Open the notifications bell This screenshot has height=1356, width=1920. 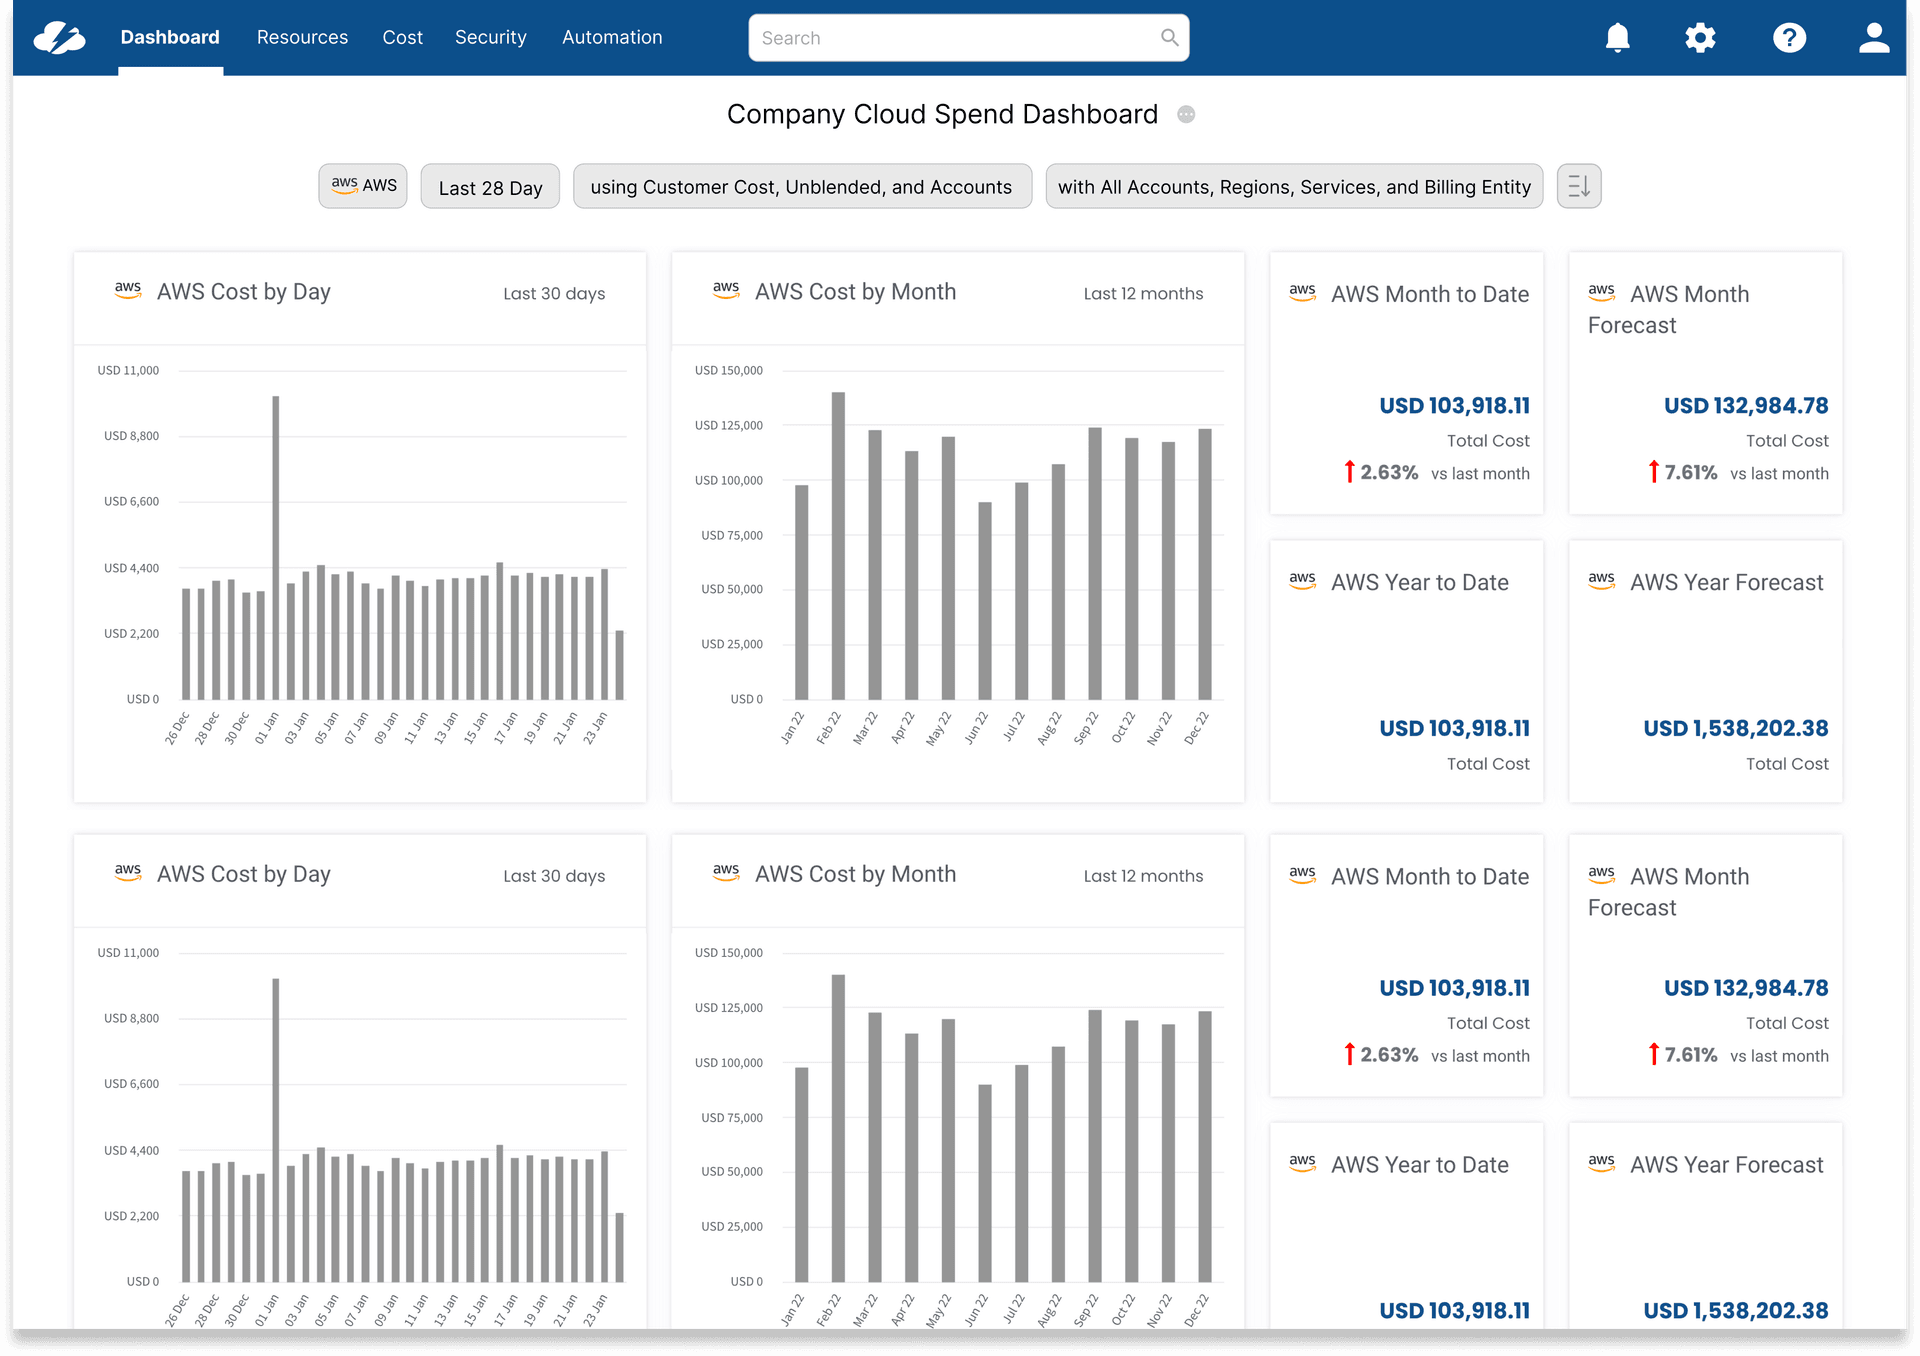pyautogui.click(x=1617, y=38)
